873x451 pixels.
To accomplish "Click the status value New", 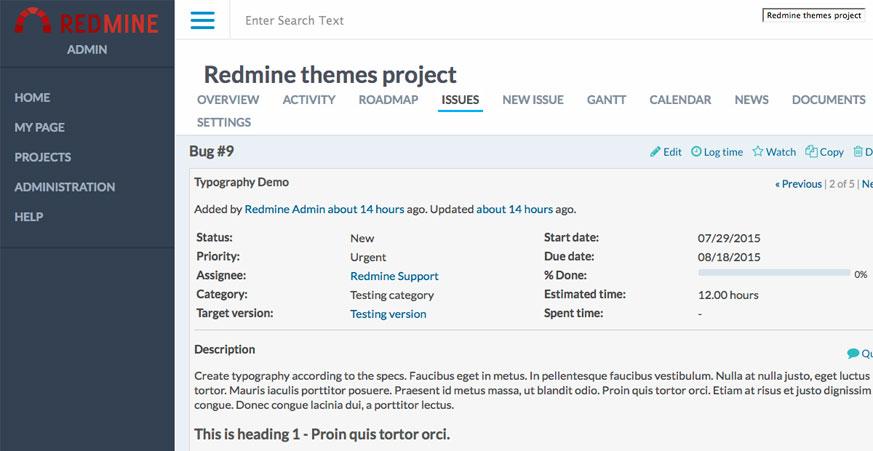I will 362,238.
